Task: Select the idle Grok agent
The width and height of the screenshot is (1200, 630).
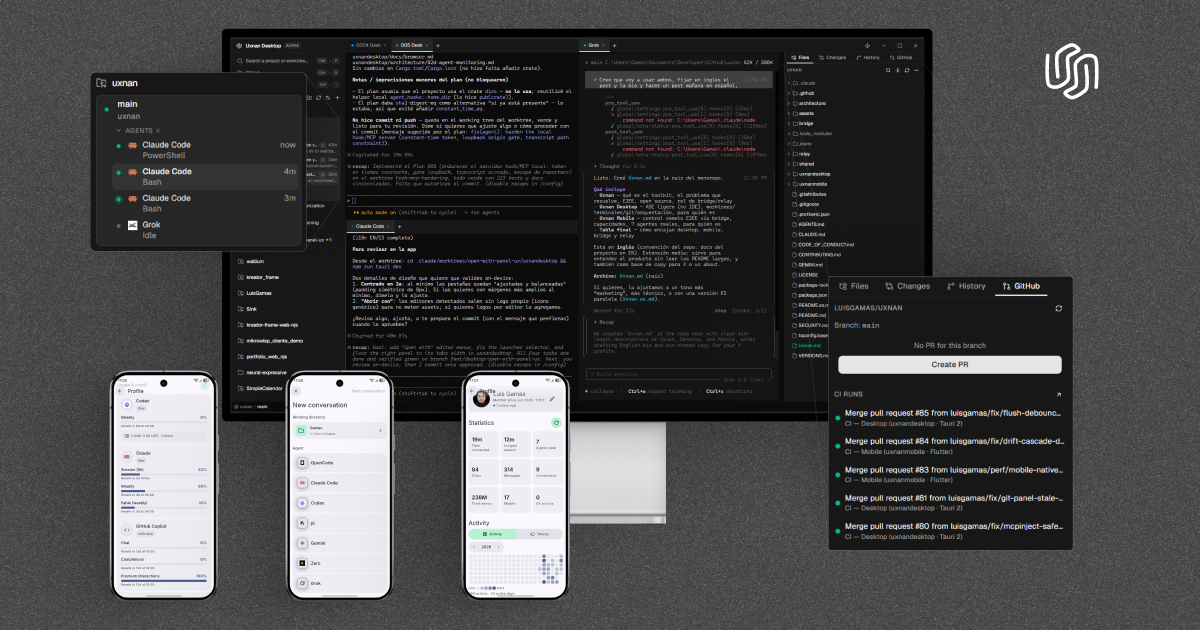Action: 206,230
